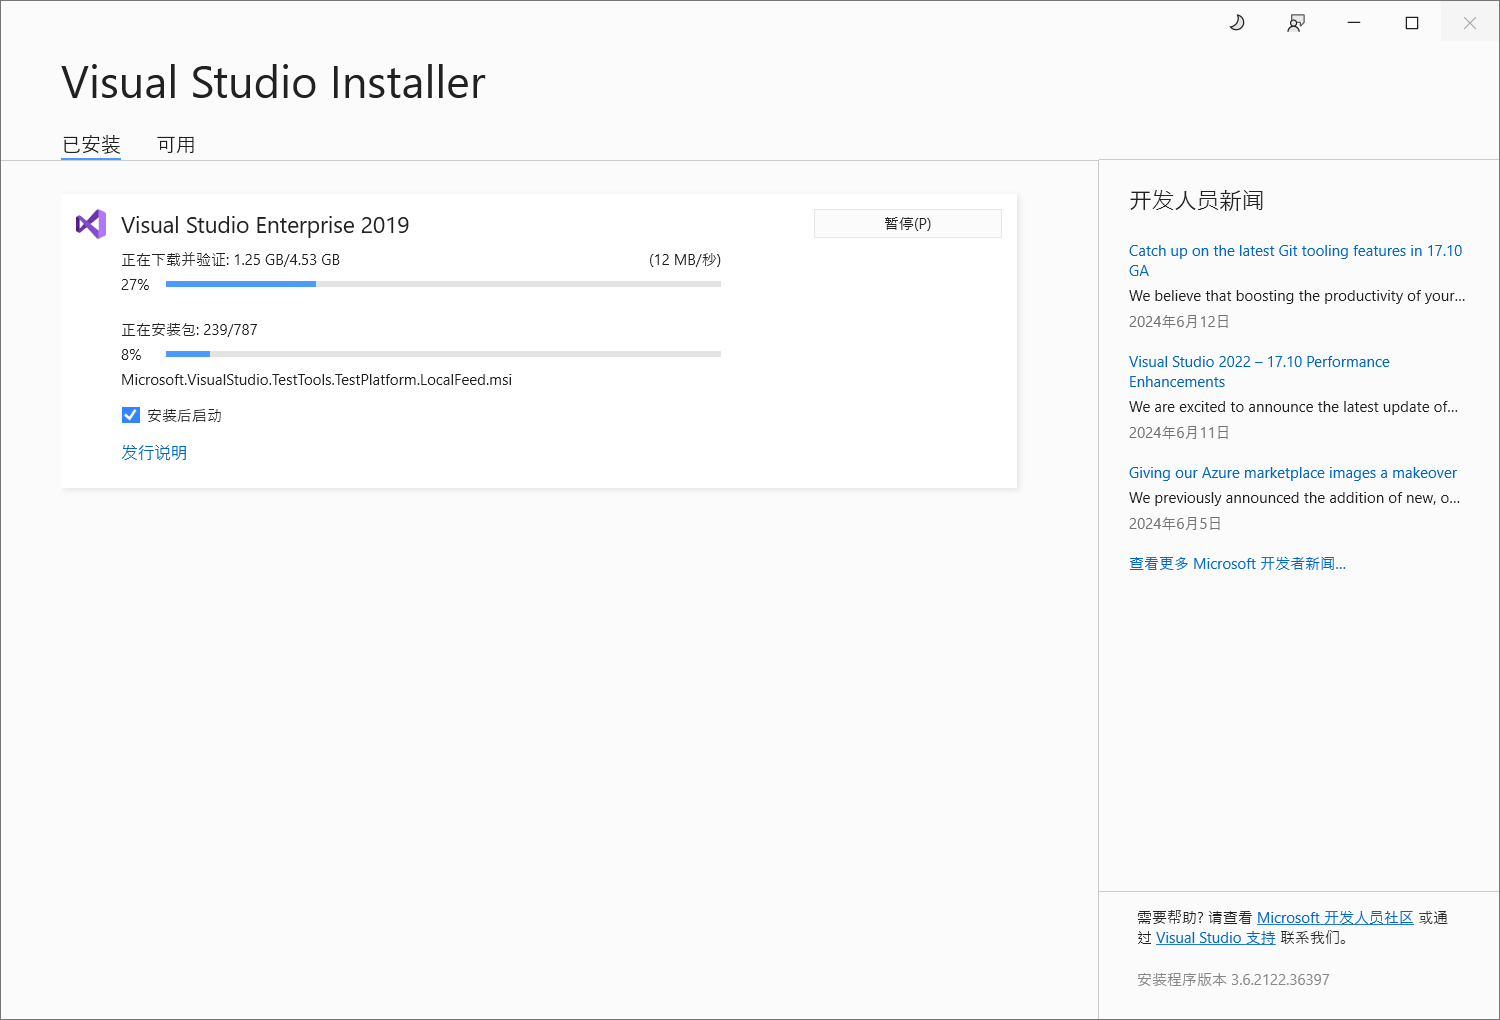
Task: Click the (12 MB/秒) download speed text
Action: click(x=685, y=259)
